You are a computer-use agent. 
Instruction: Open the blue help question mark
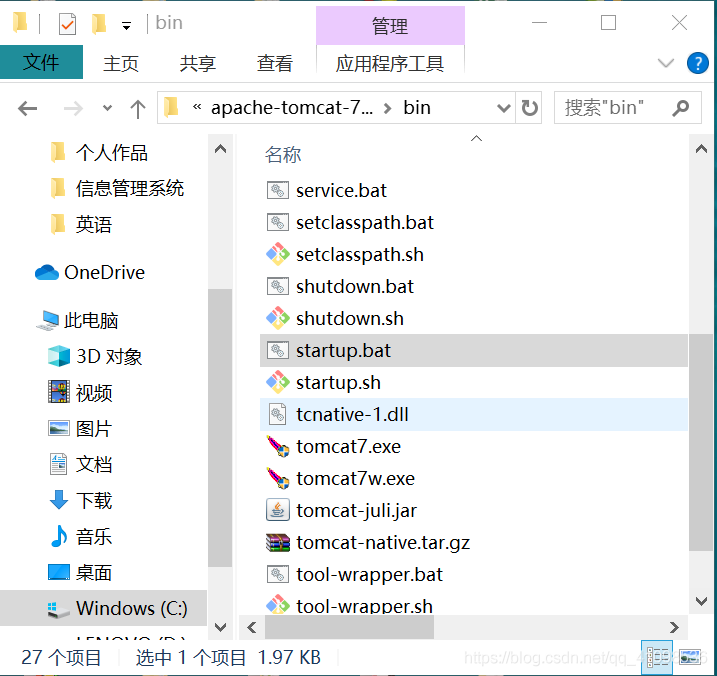tap(698, 63)
